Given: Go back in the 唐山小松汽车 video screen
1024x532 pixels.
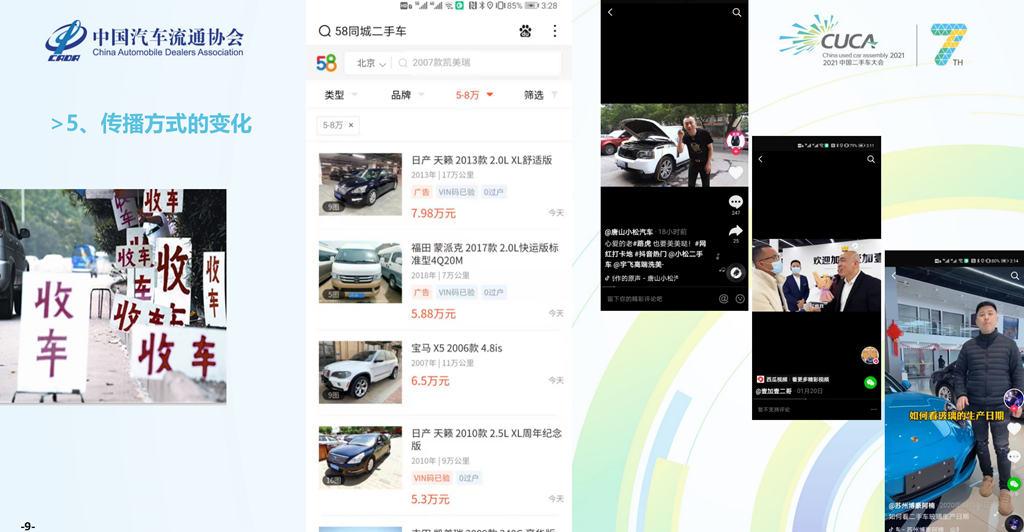Looking at the screenshot, I should click(x=610, y=12).
